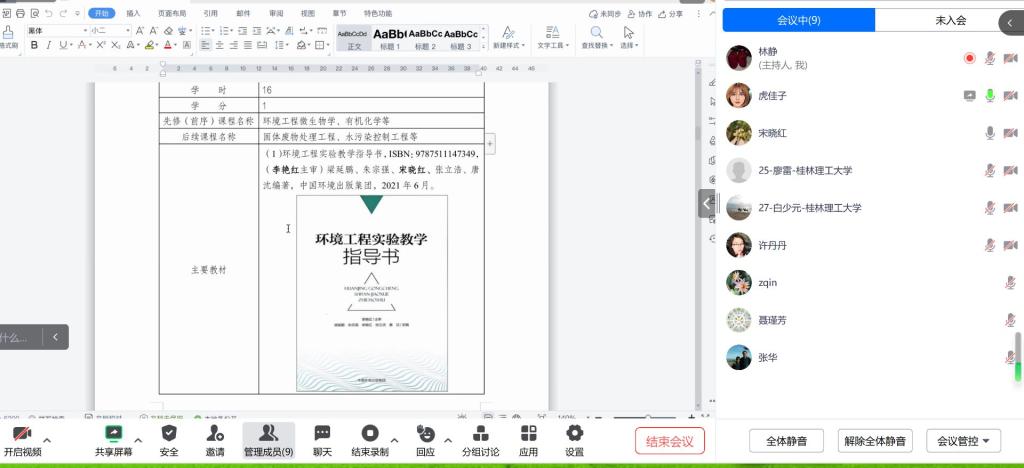This screenshot has height=468, width=1024.
Task: Open the 聊天 chat icon
Action: coord(322,433)
